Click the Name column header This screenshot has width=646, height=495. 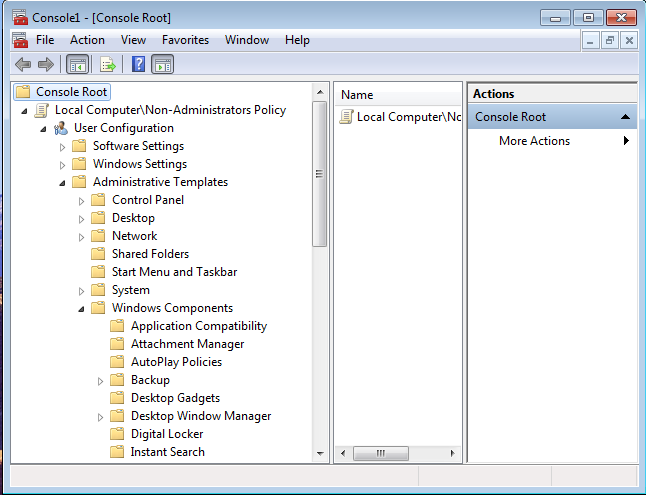[x=357, y=95]
